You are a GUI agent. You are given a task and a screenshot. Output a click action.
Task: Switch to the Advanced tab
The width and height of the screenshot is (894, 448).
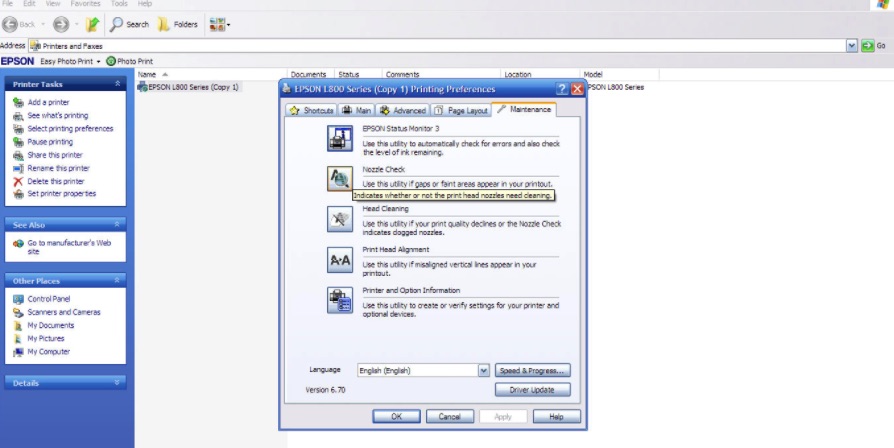click(x=403, y=110)
